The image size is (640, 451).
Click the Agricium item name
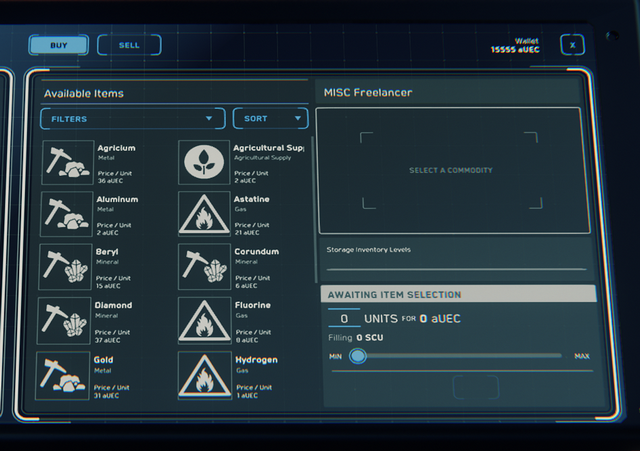116,148
